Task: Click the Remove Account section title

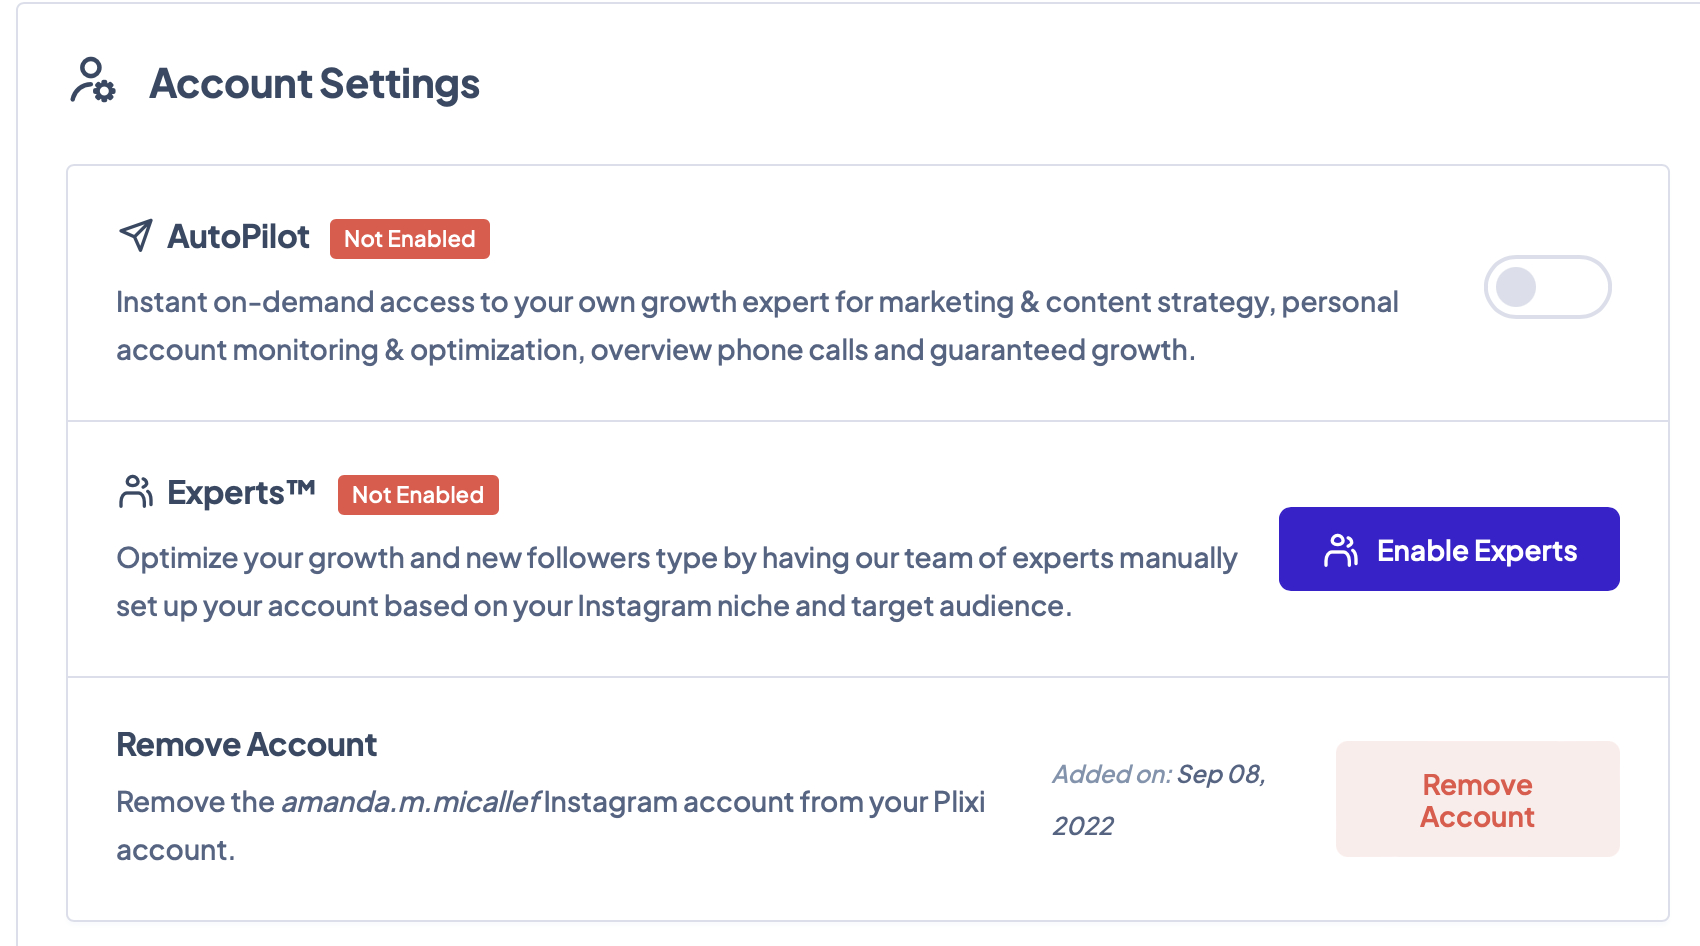Action: (x=246, y=744)
